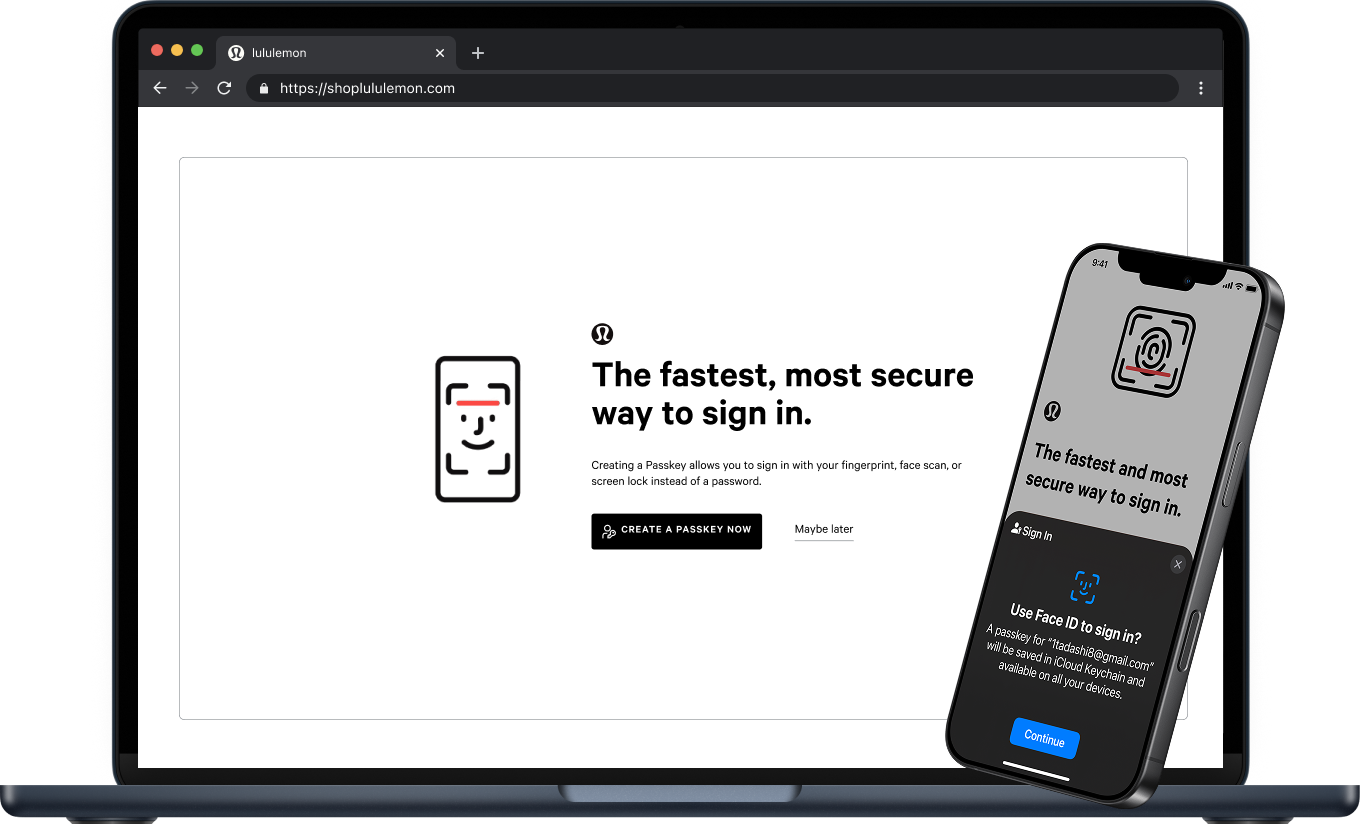Click the green maximize window button
The width and height of the screenshot is (1360, 824).
point(197,50)
